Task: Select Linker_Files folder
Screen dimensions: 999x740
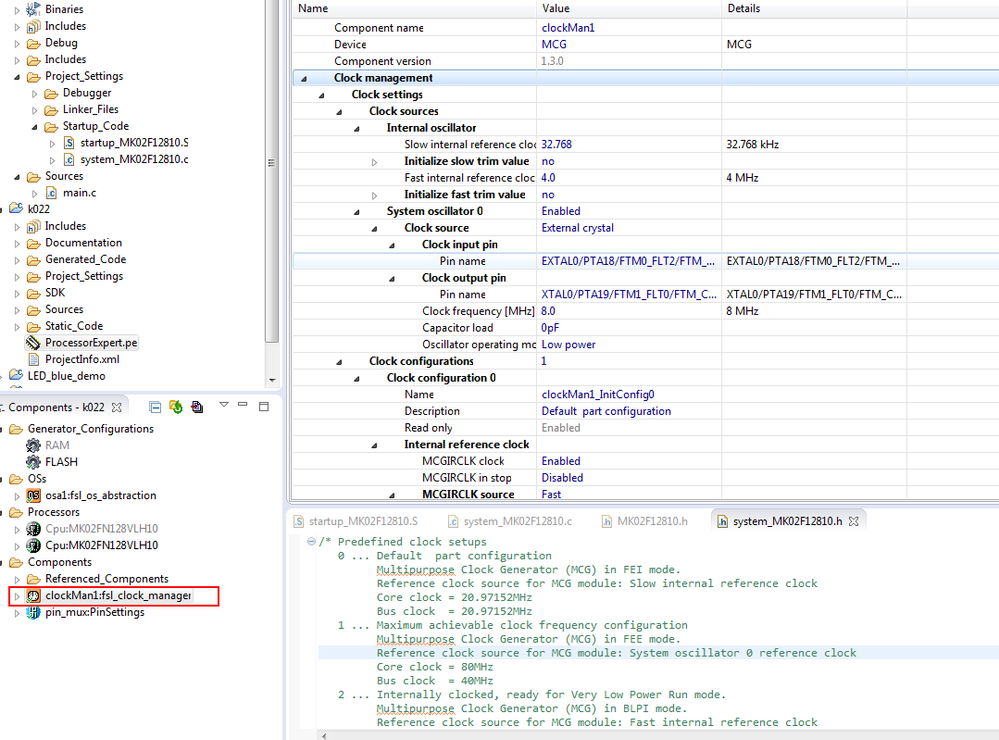Action: pyautogui.click(x=90, y=110)
